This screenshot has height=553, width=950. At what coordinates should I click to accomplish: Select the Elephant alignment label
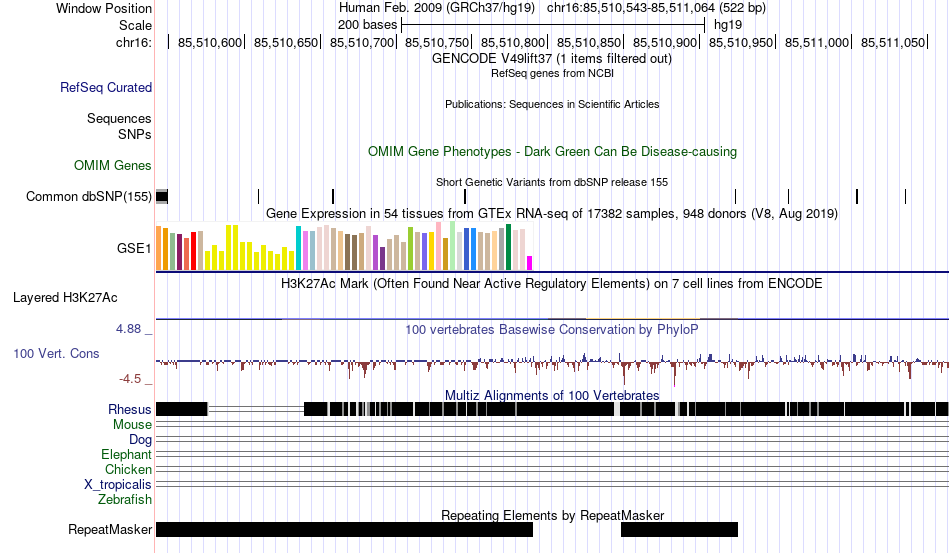point(126,454)
